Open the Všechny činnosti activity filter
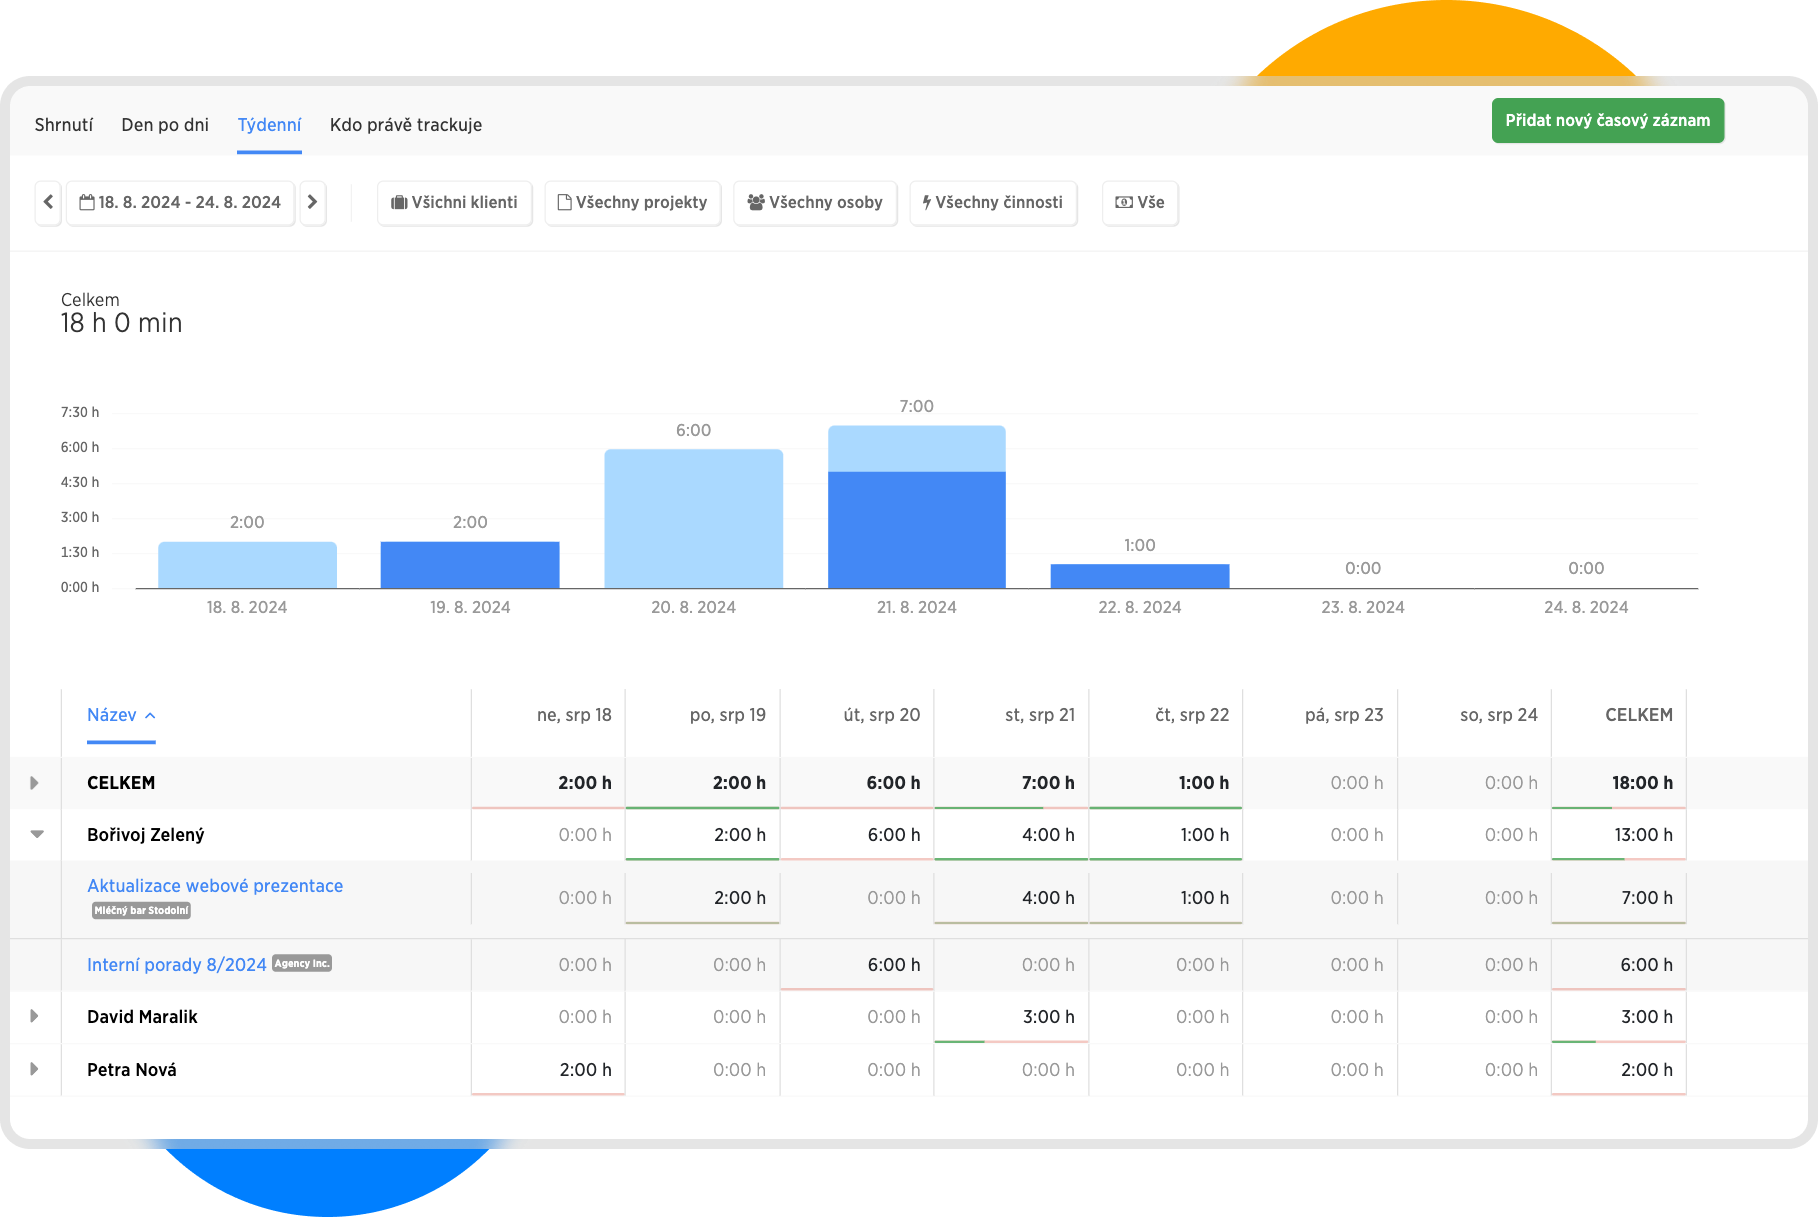The image size is (1818, 1217). point(993,202)
